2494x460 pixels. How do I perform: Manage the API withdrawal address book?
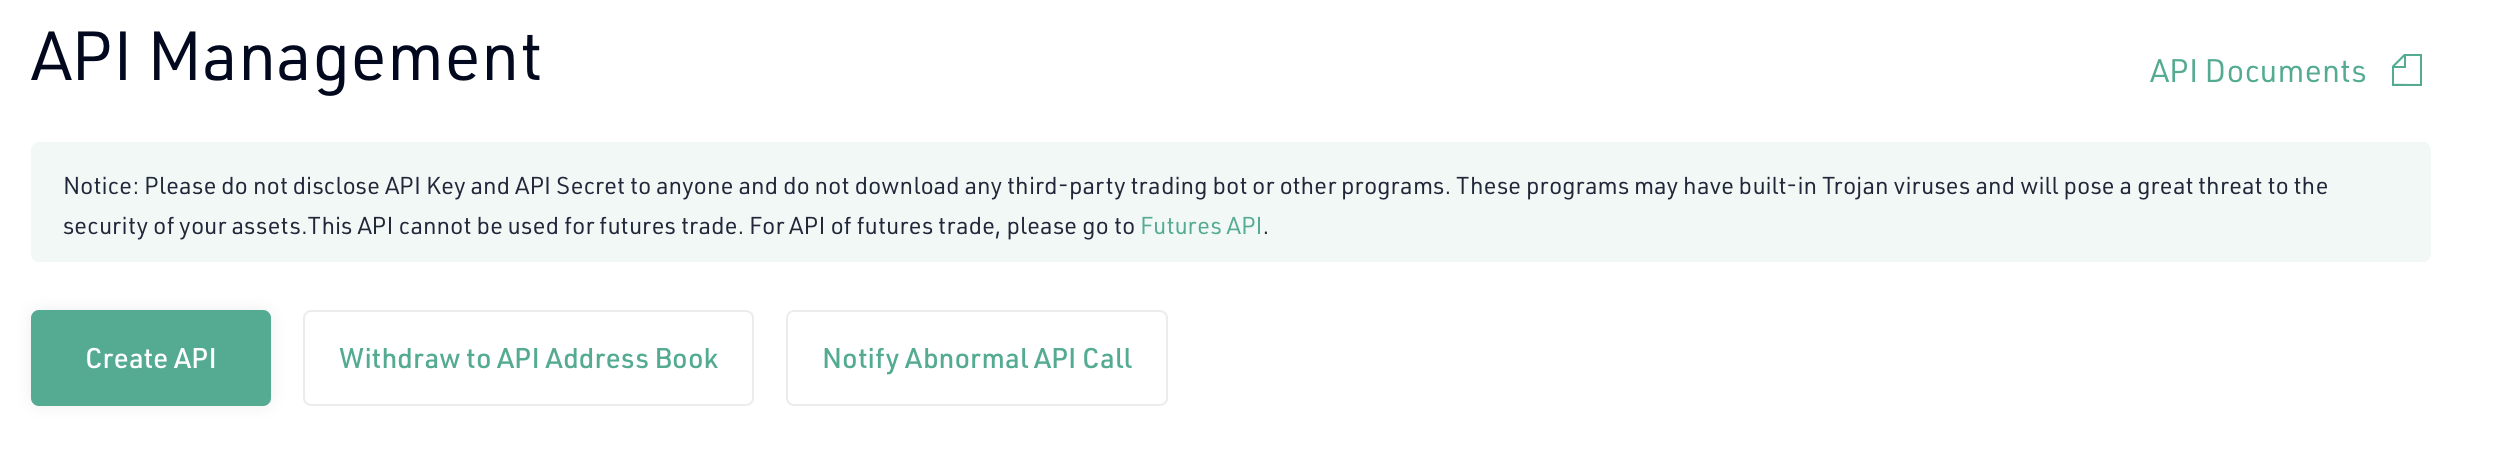tap(528, 358)
